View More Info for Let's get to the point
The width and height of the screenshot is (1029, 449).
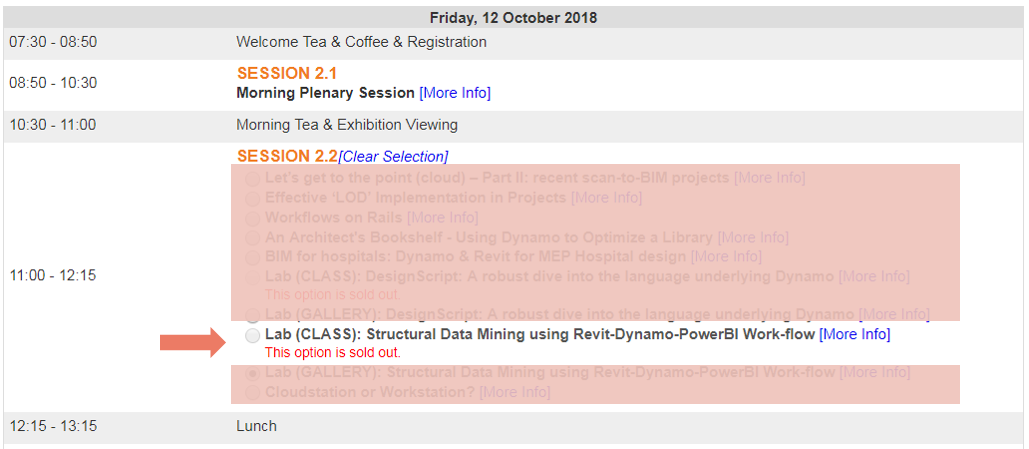(x=769, y=178)
